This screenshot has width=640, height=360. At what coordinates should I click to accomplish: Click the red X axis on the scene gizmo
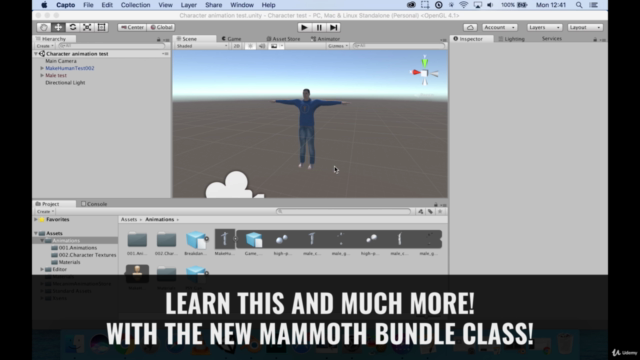(x=416, y=73)
